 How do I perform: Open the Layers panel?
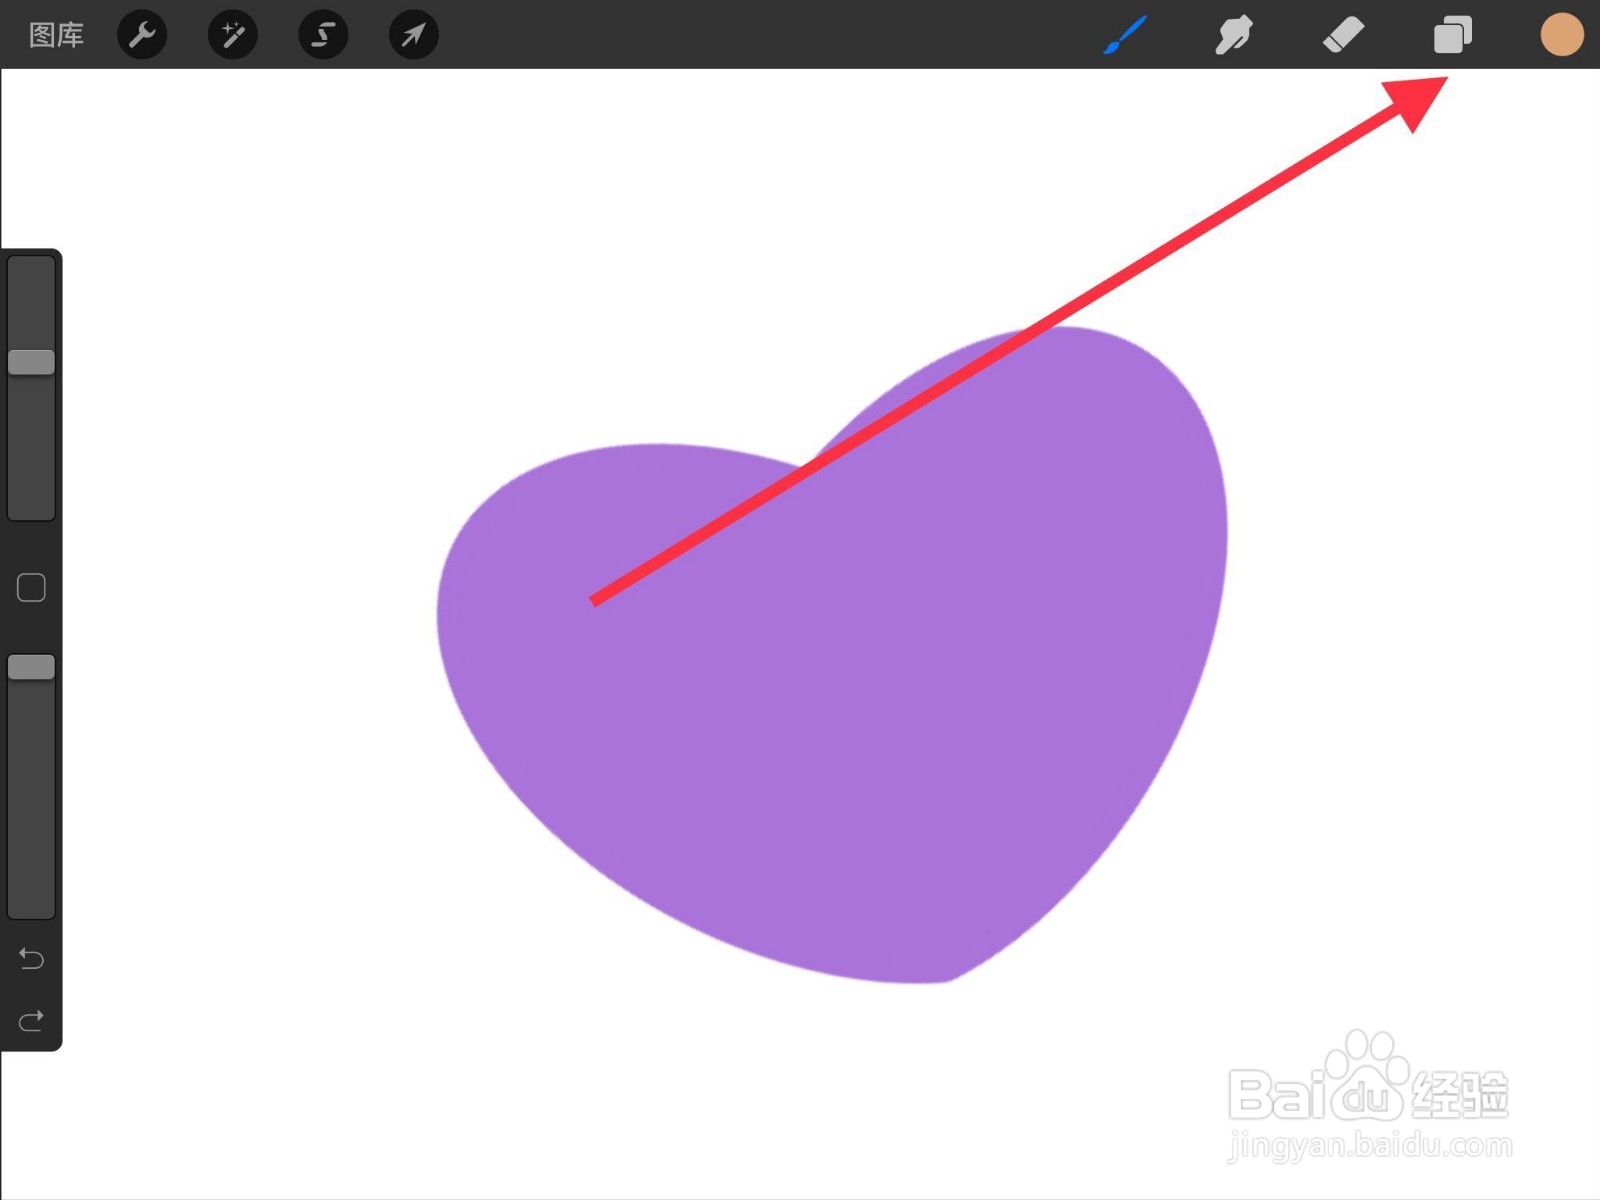[x=1452, y=35]
